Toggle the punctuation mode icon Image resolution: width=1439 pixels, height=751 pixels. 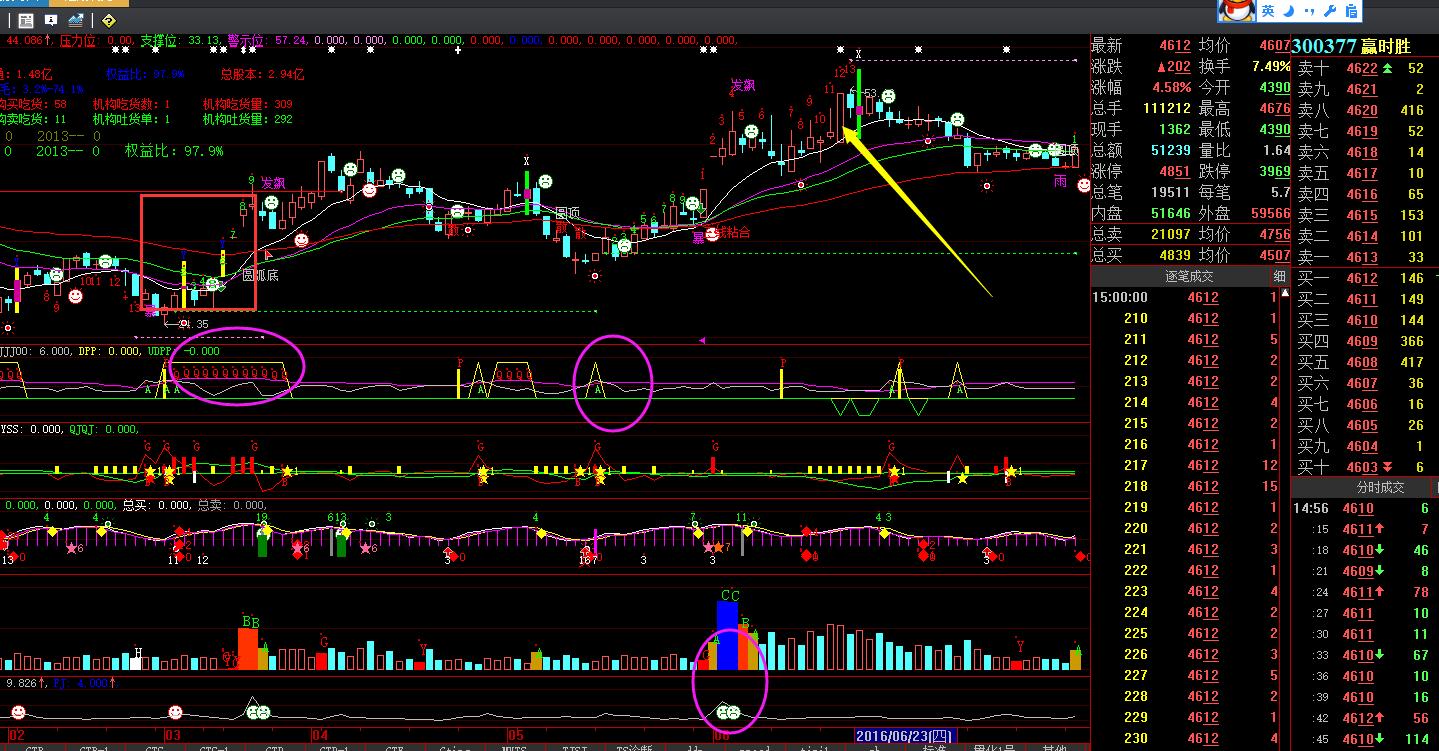(x=1309, y=11)
